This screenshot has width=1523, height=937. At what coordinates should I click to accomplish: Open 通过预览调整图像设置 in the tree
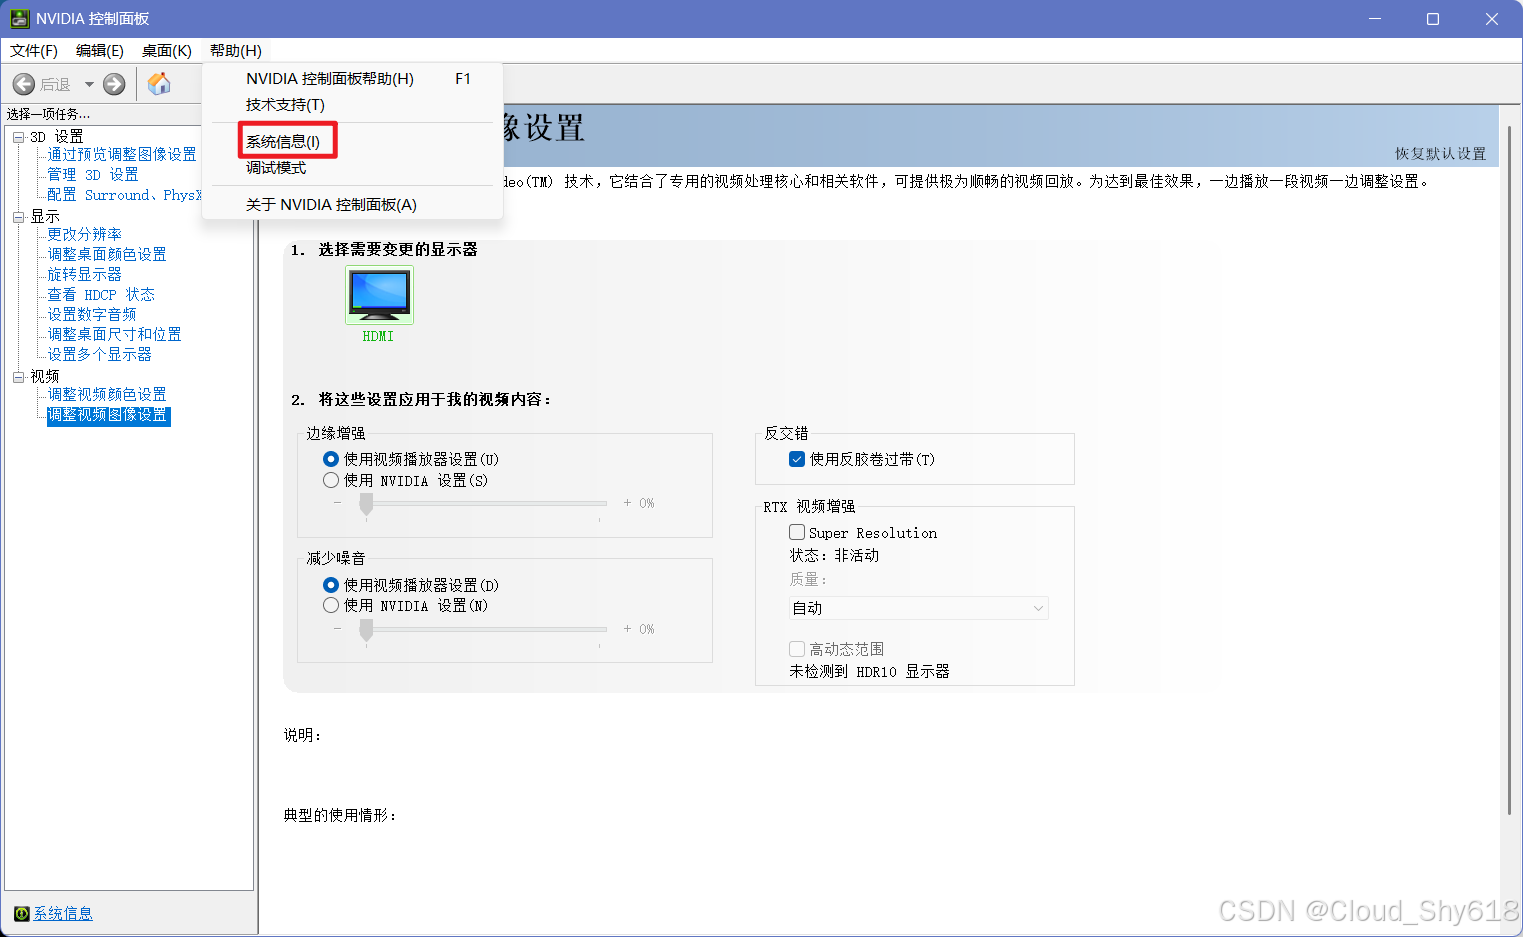[x=122, y=154]
